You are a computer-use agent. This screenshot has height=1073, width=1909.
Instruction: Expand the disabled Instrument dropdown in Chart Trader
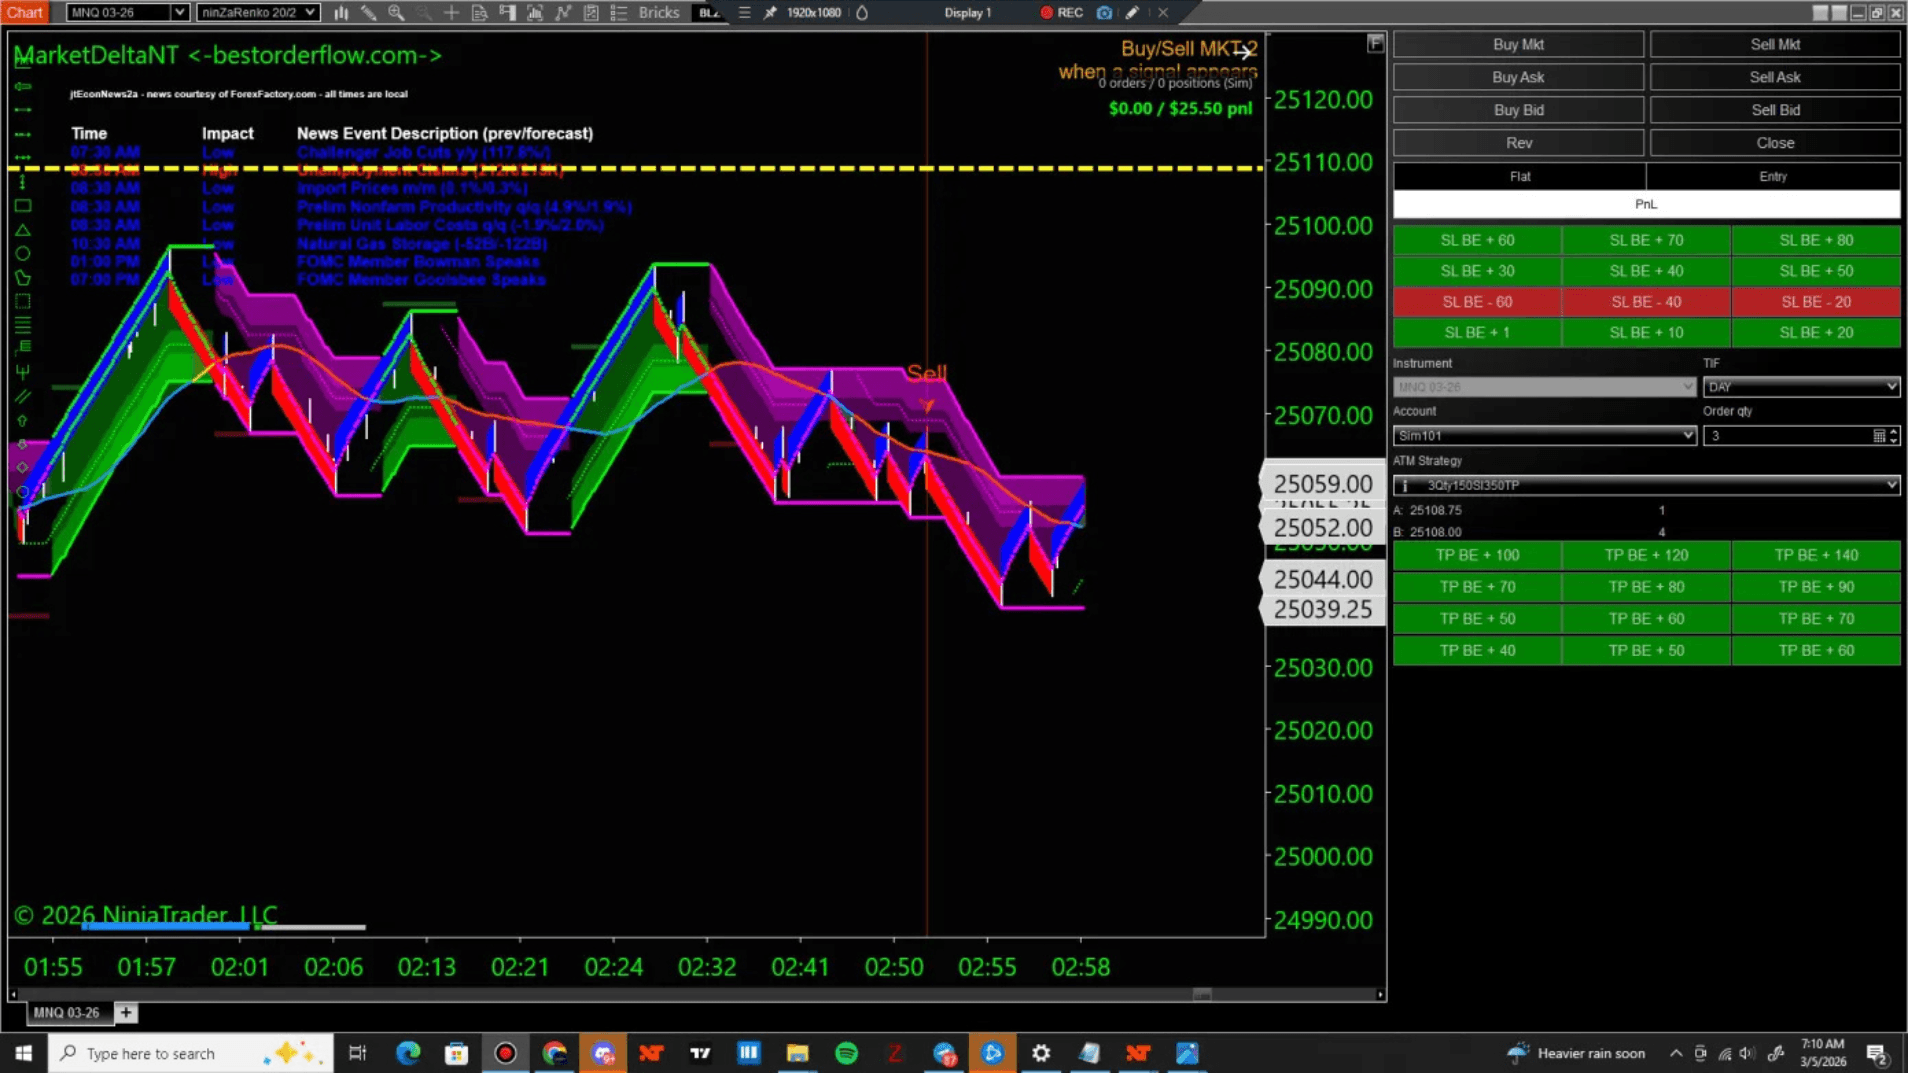coord(1544,387)
